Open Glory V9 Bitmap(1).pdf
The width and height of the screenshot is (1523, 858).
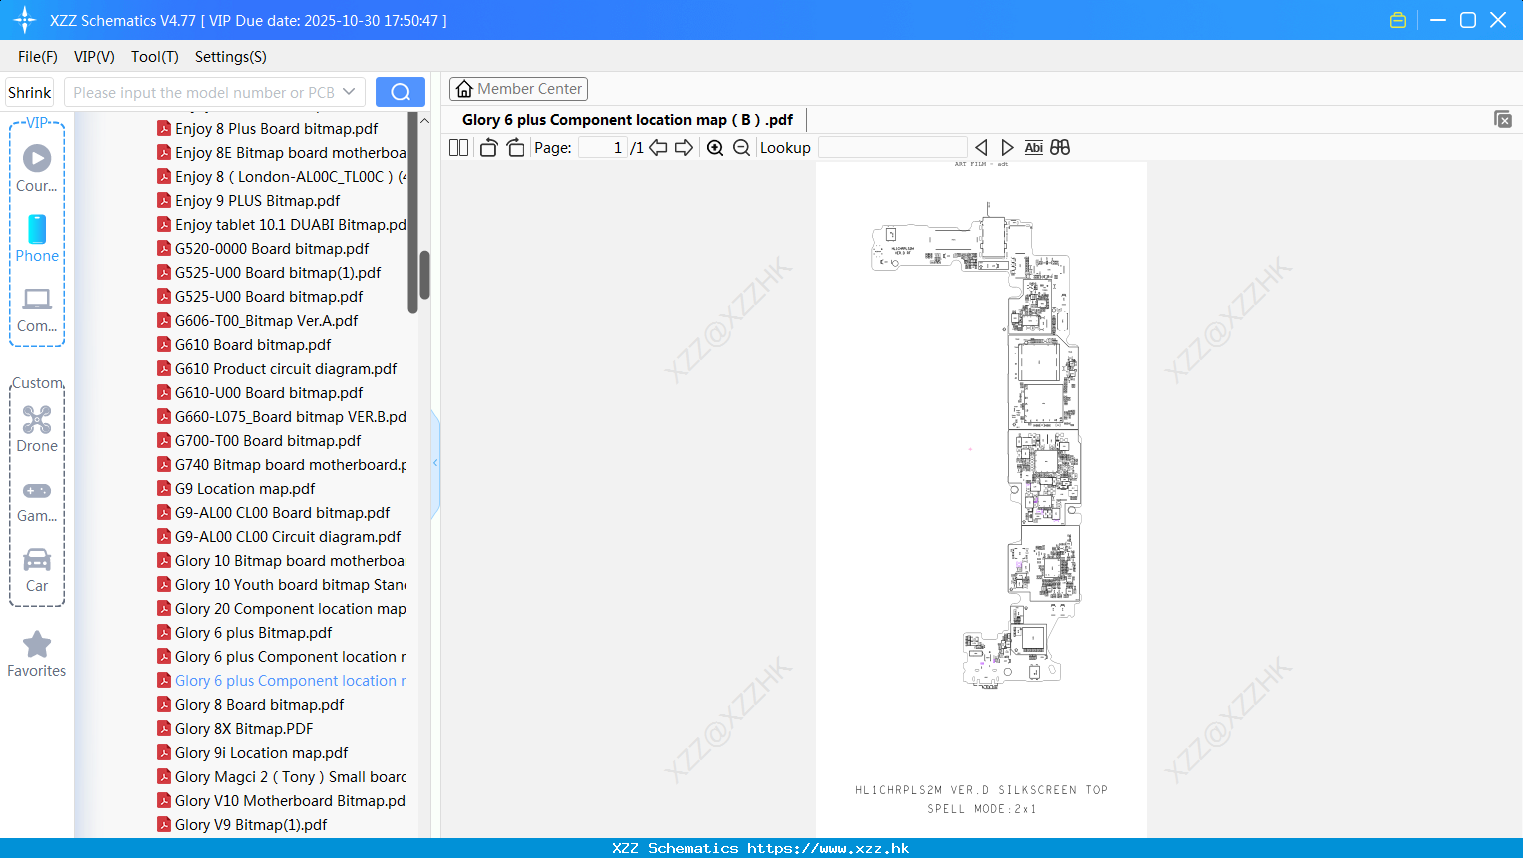[x=251, y=824]
